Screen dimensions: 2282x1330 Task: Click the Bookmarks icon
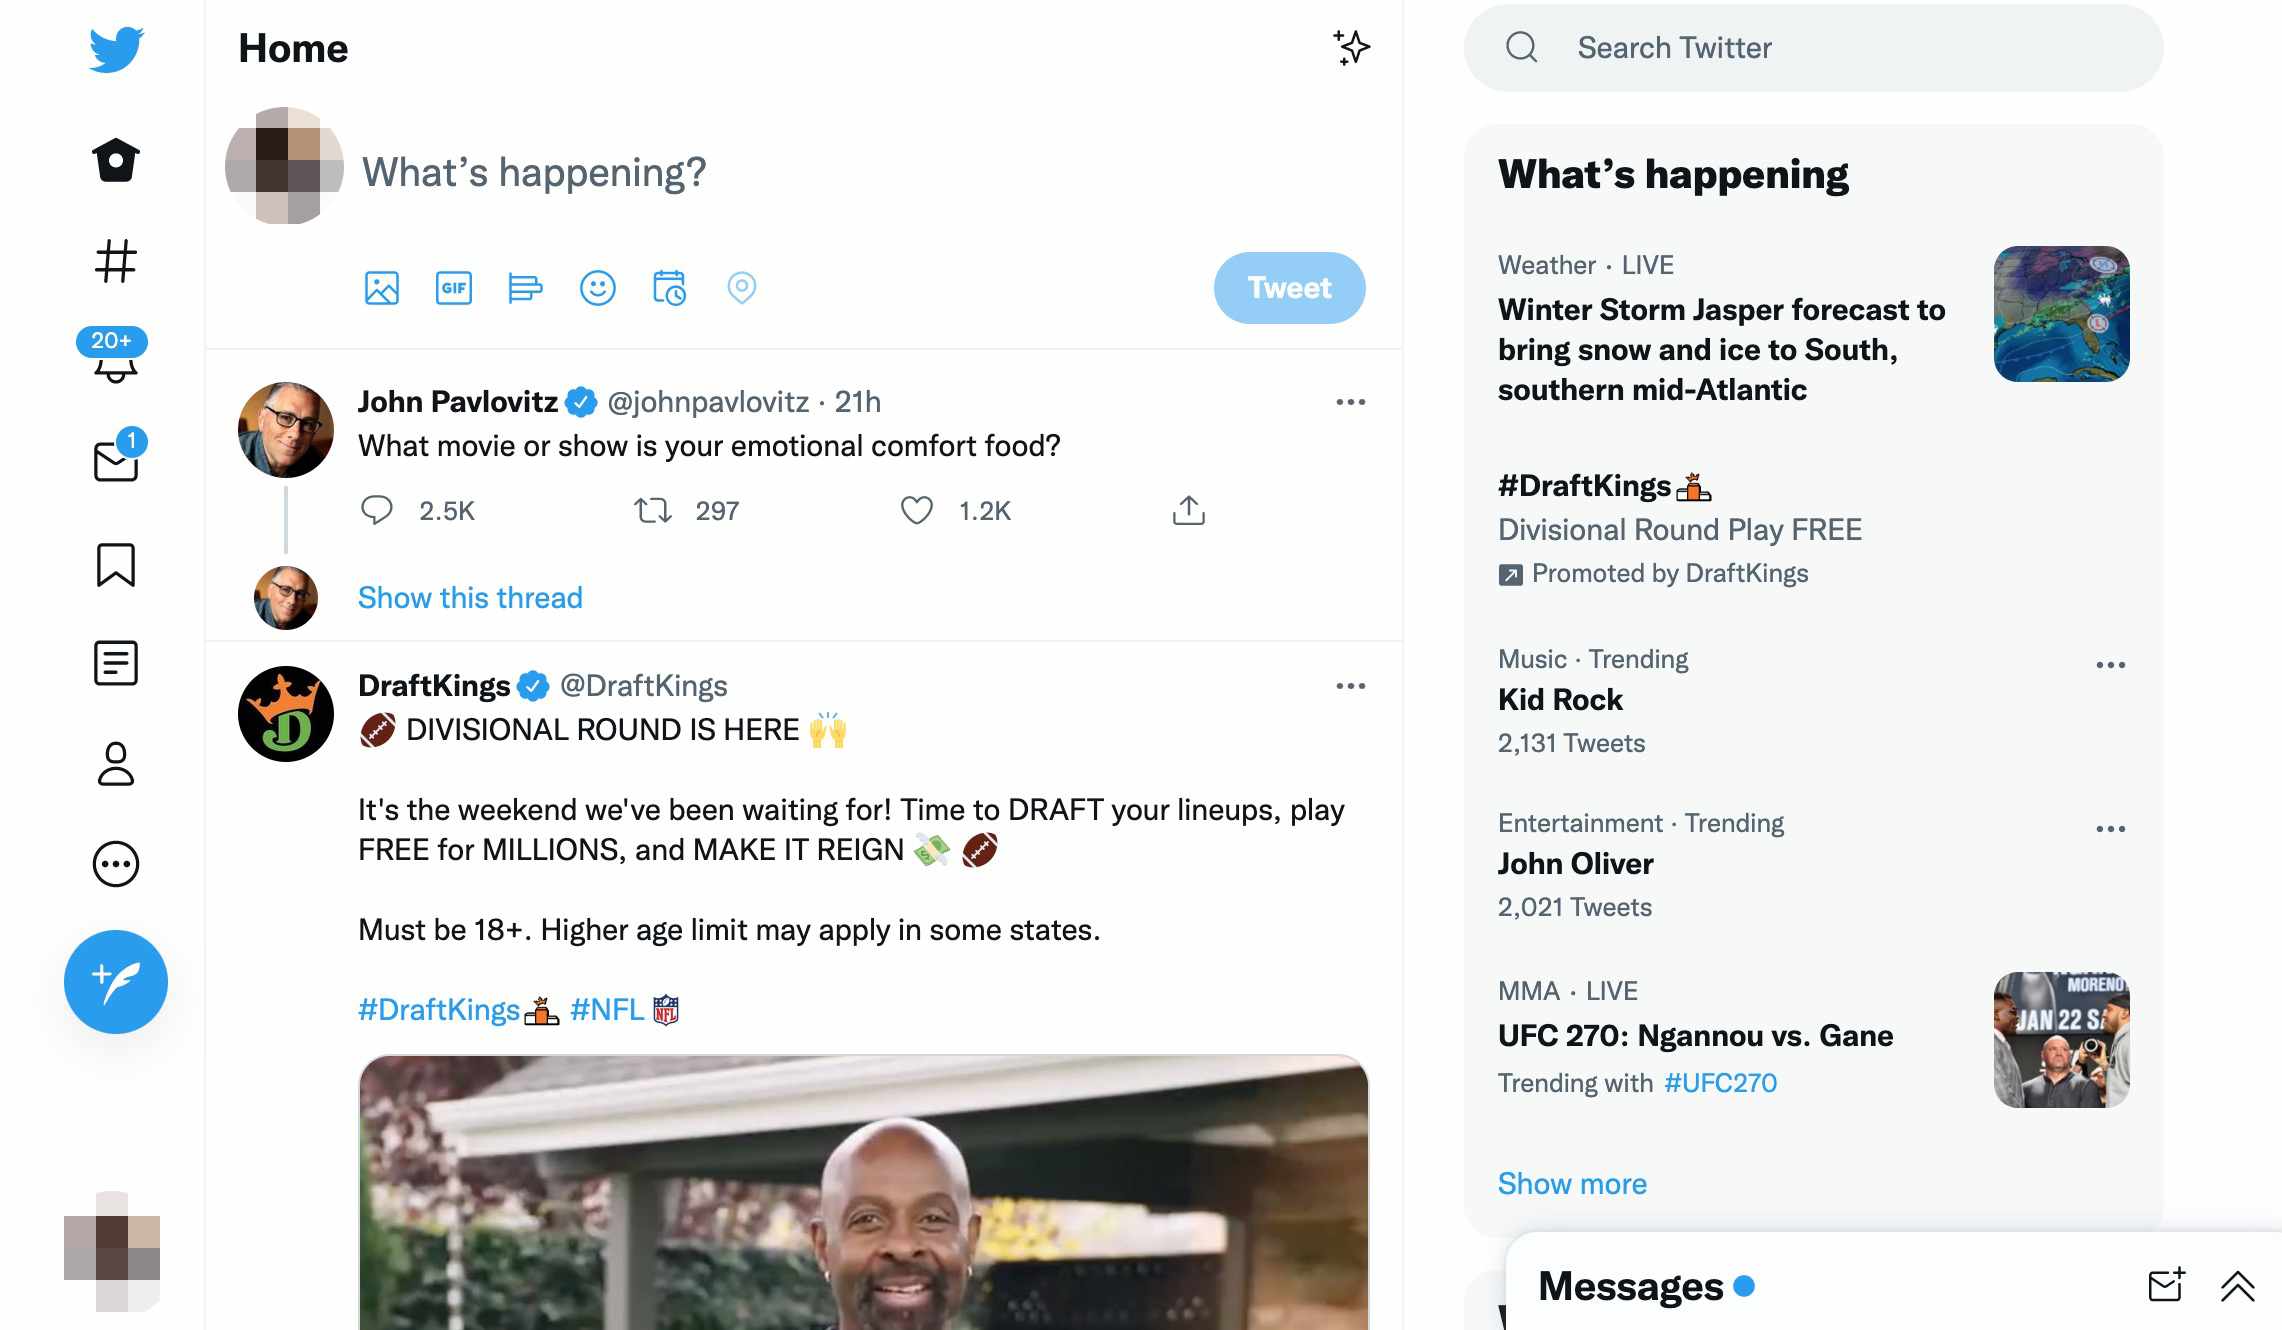click(x=116, y=565)
